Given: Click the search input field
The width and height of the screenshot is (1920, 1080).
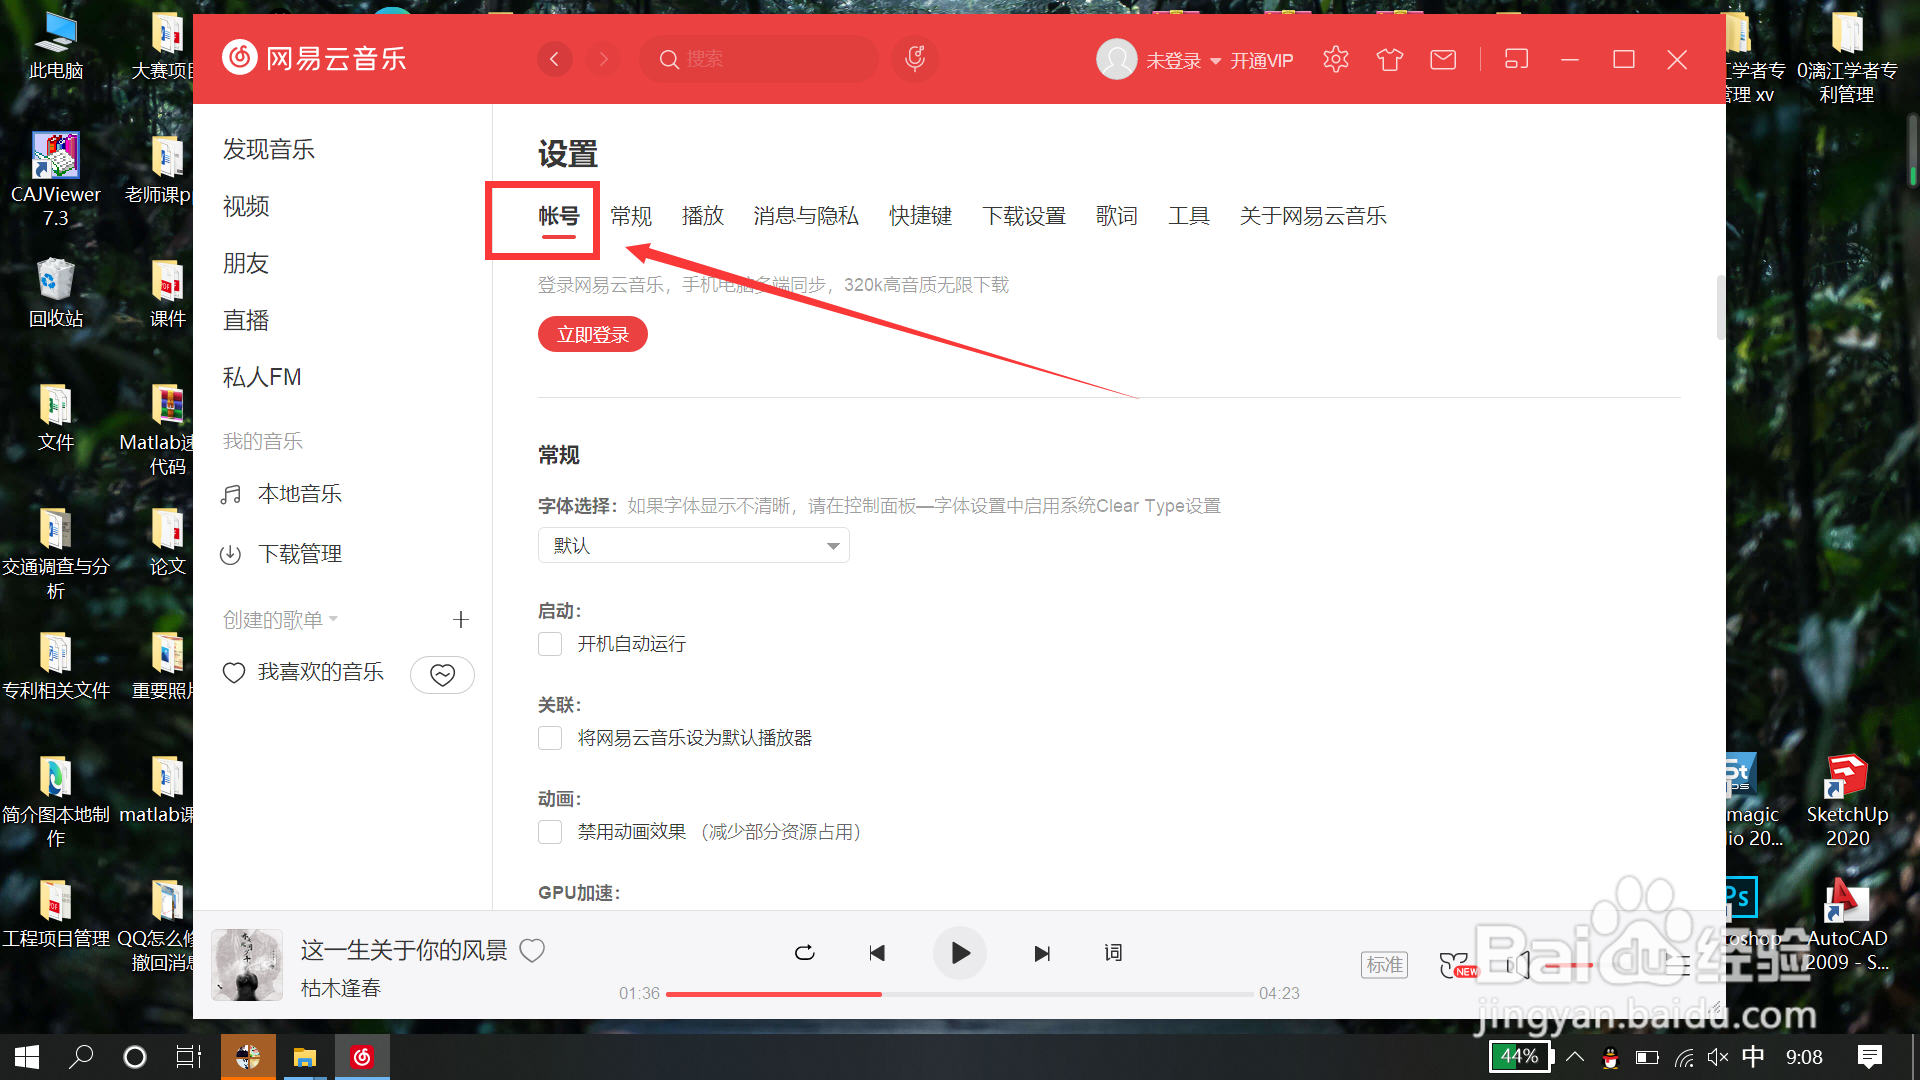Looking at the screenshot, I should click(758, 59).
